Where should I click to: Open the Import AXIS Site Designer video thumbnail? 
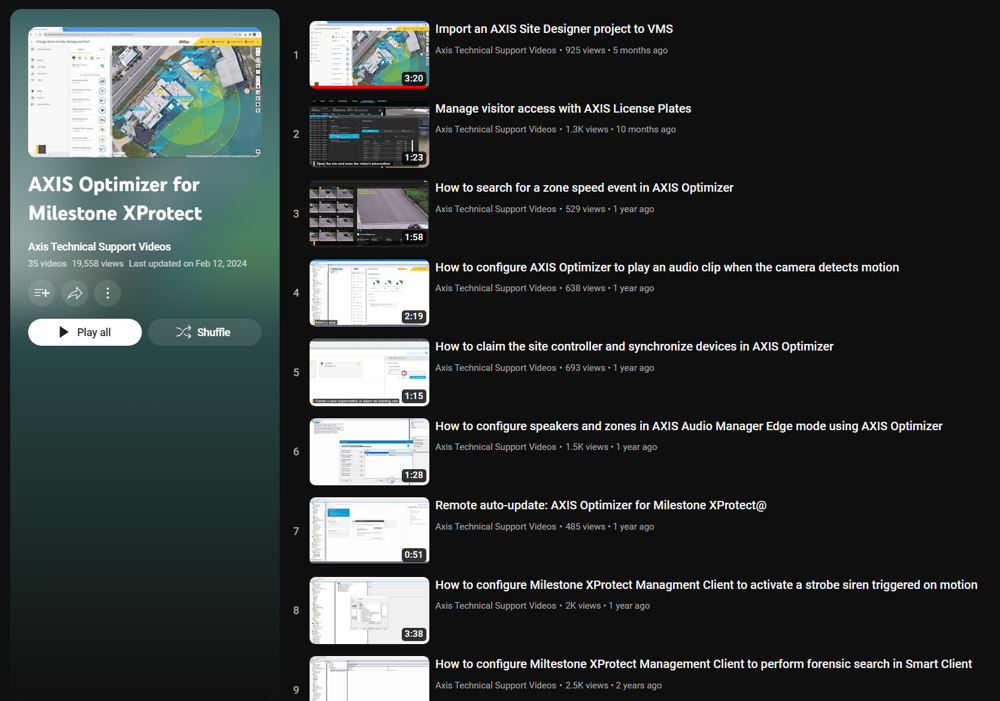(x=369, y=55)
